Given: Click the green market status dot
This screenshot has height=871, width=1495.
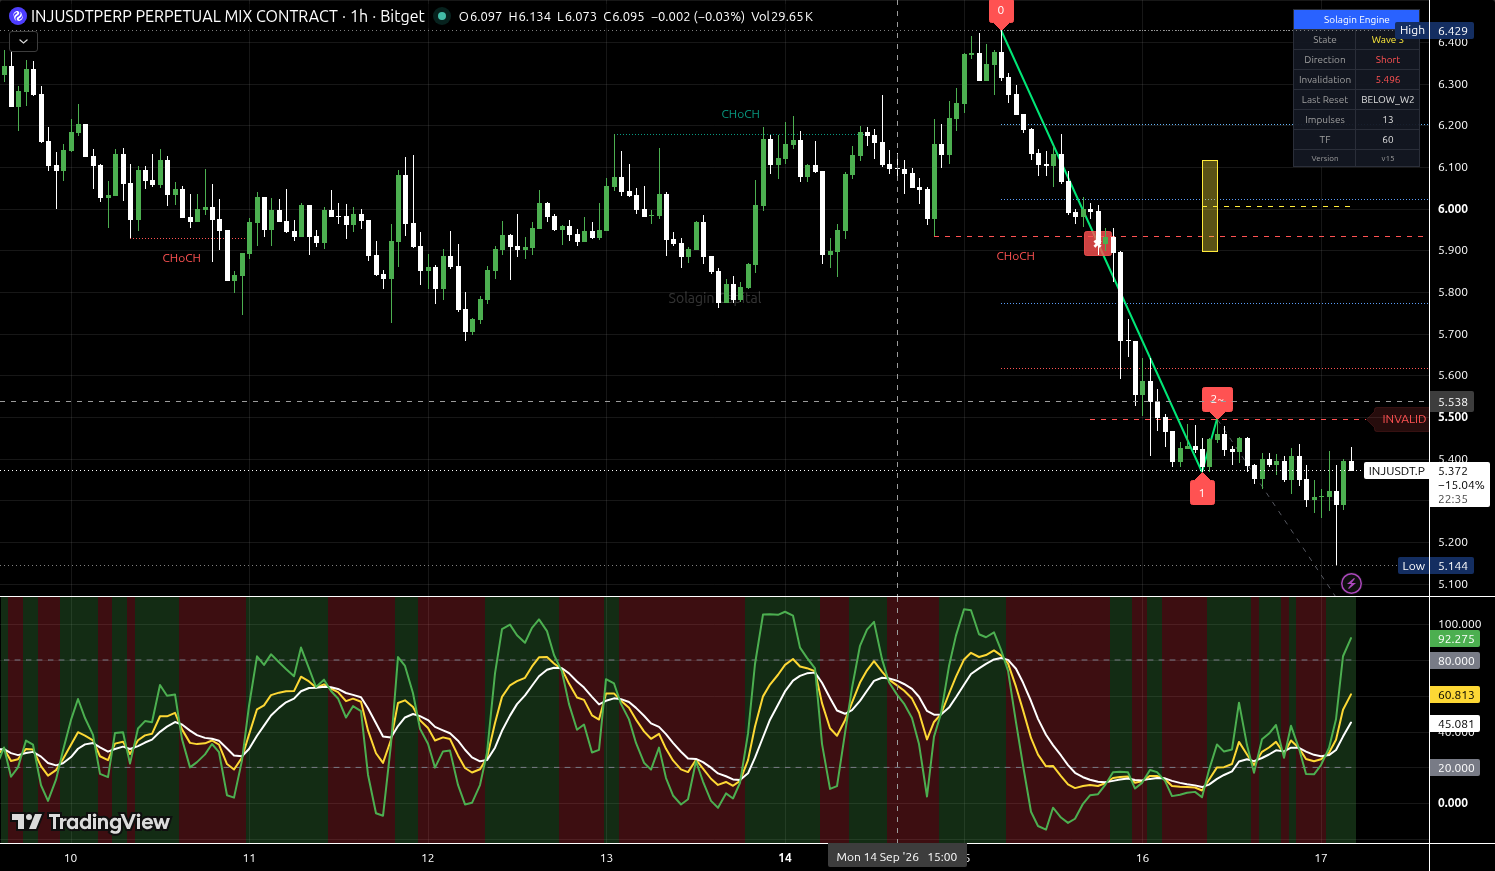Looking at the screenshot, I should (442, 16).
